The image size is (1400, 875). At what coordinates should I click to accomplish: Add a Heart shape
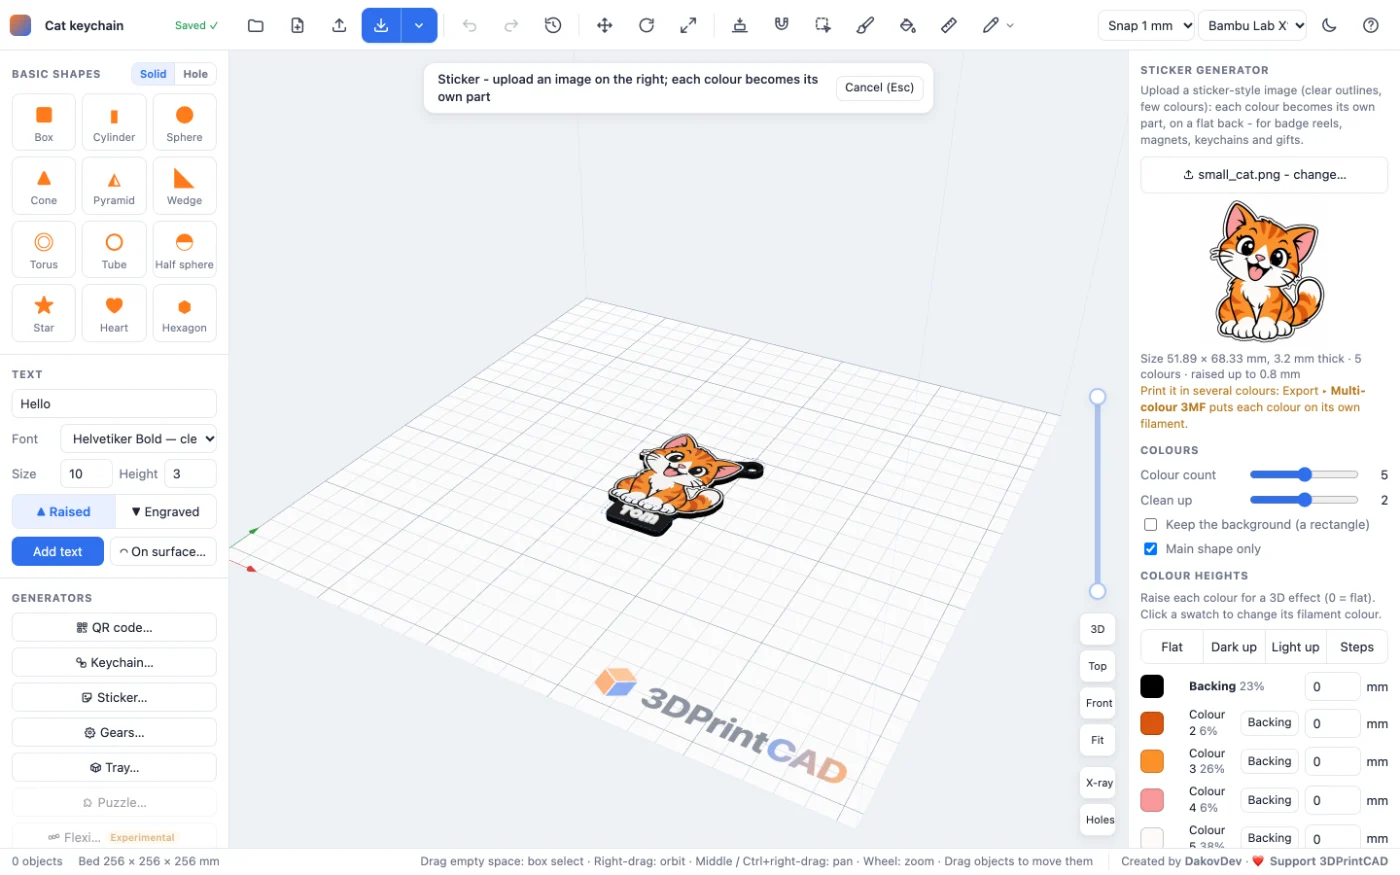[x=114, y=313]
